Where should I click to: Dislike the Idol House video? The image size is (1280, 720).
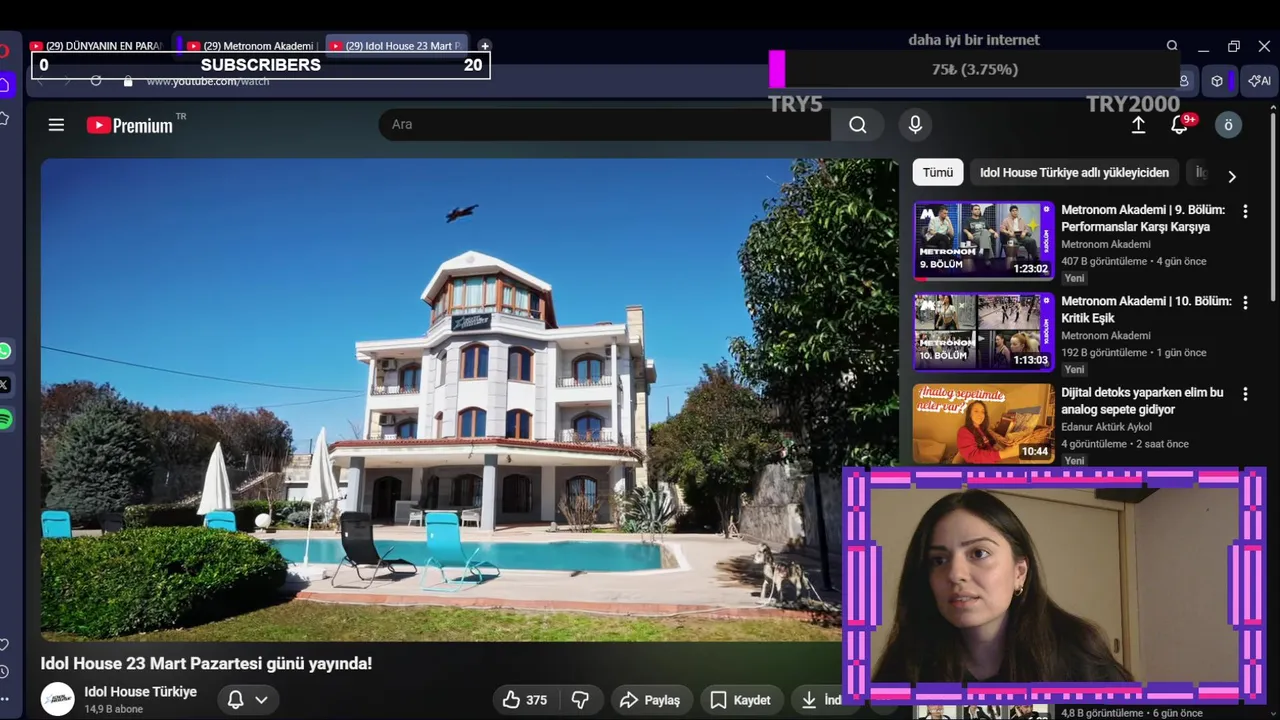[x=580, y=700]
